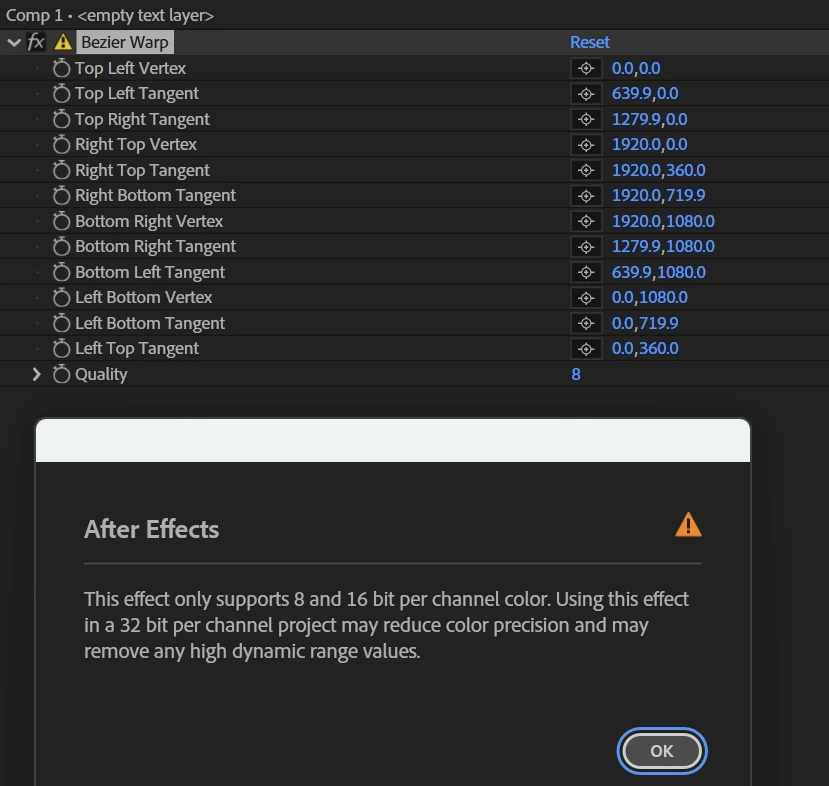Screen dimensions: 829x786
Task: Toggle stopwatch for Left Bottom Tangent
Action: (61, 323)
